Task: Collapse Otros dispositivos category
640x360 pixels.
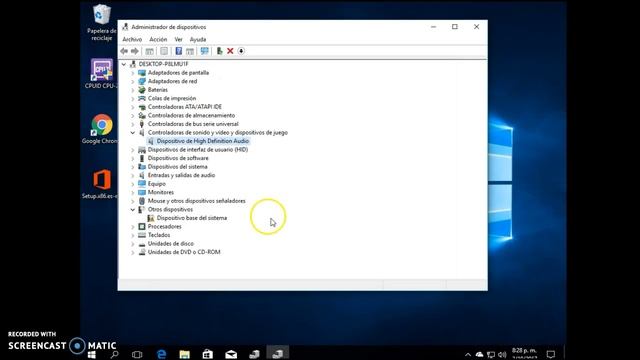Action: tap(133, 209)
